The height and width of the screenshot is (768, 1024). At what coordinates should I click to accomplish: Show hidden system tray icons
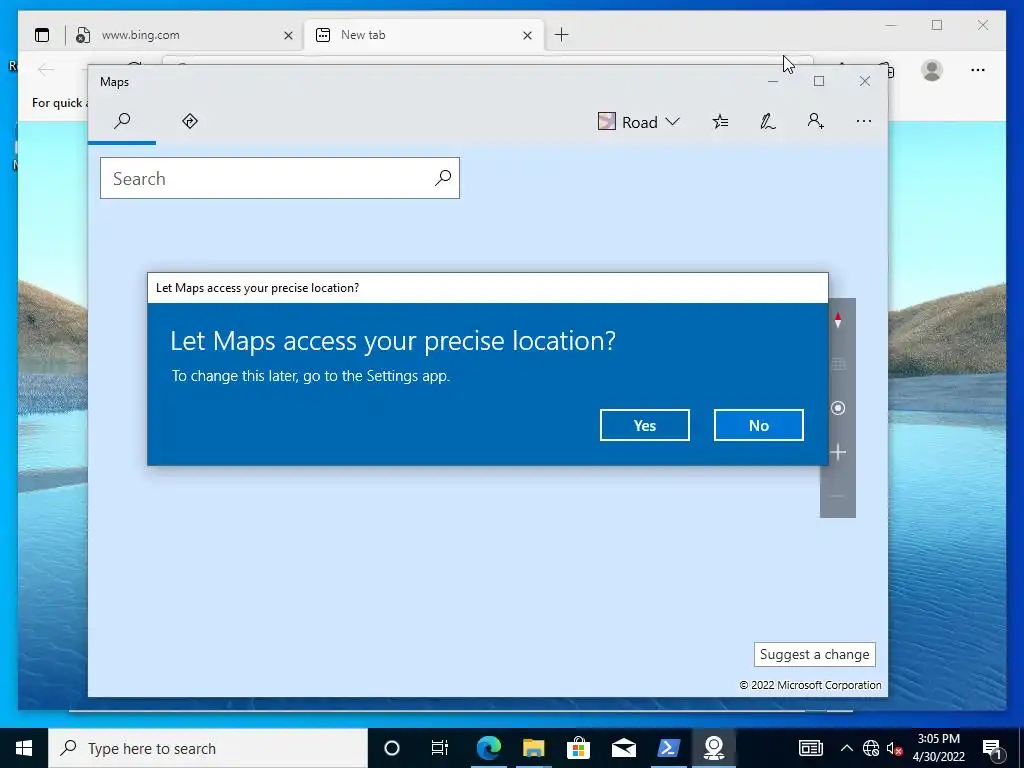846,748
